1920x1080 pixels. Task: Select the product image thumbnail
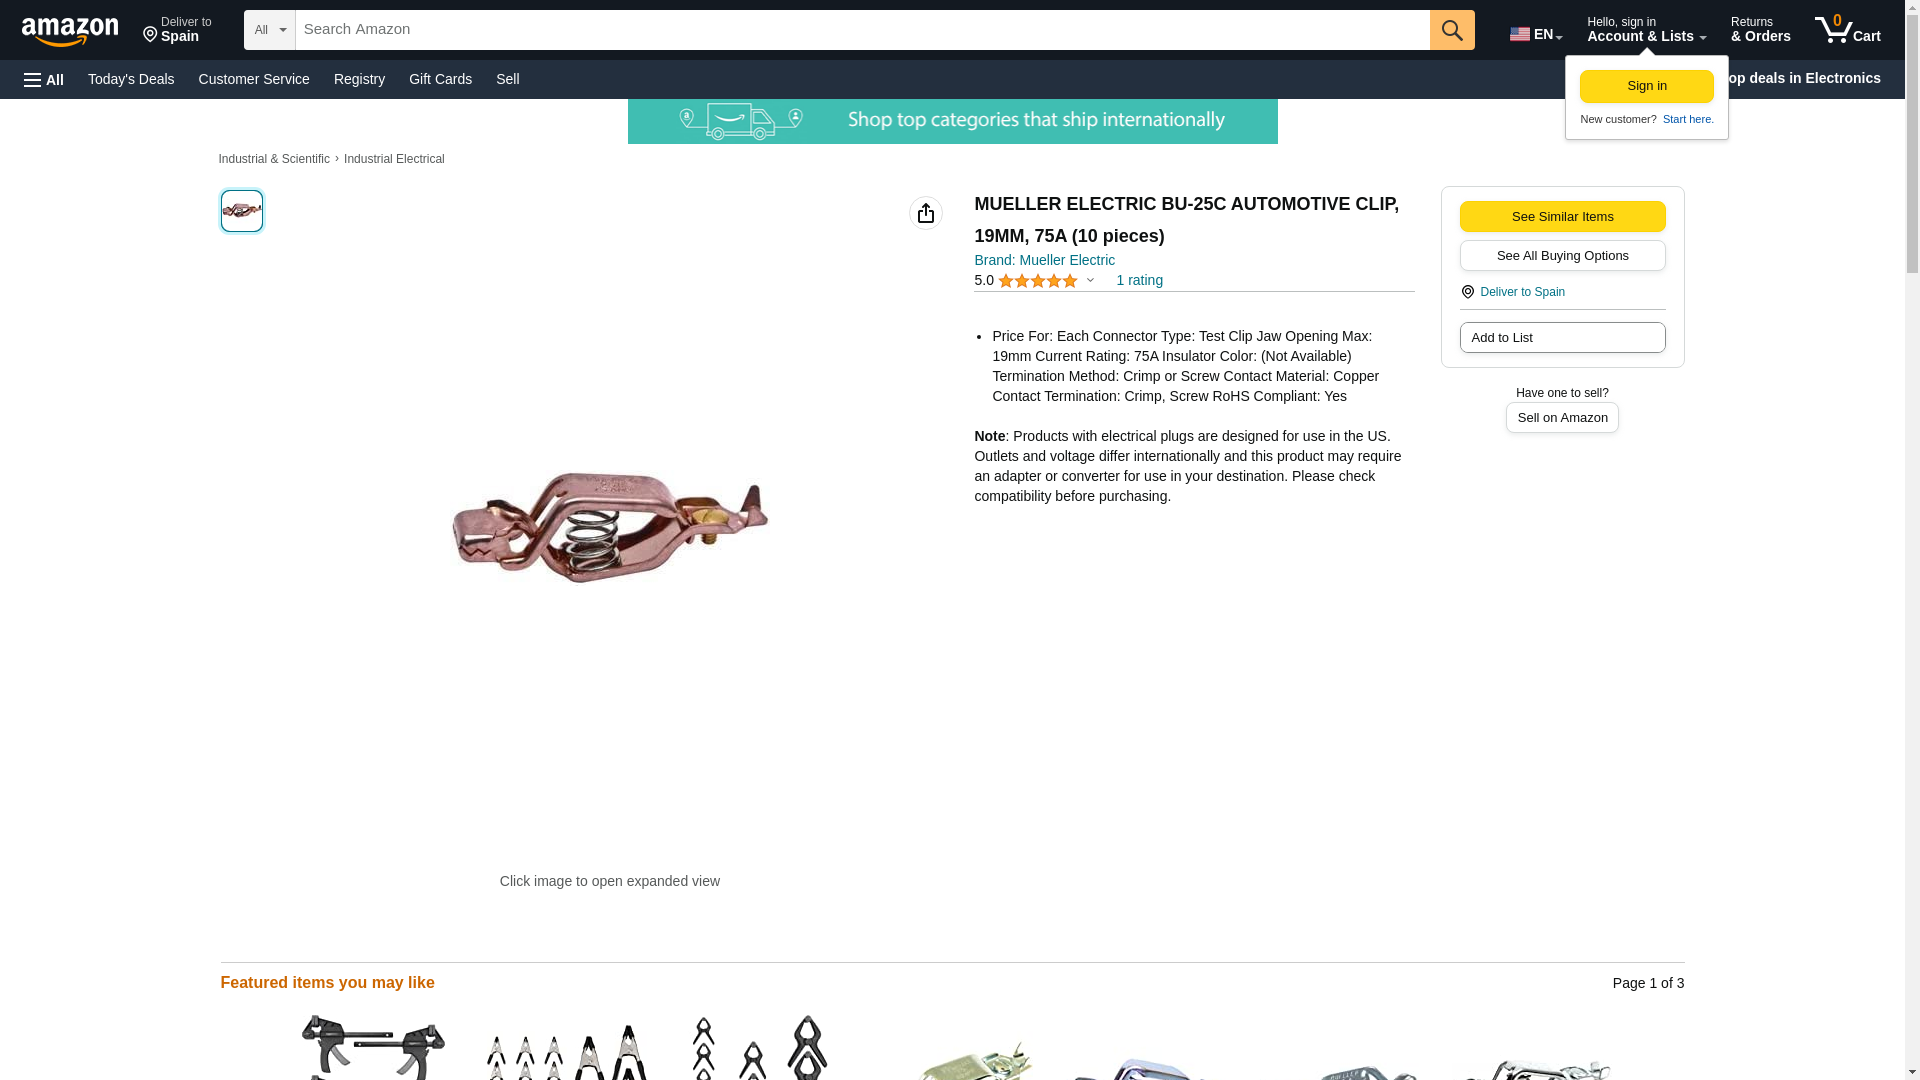pos(242,211)
